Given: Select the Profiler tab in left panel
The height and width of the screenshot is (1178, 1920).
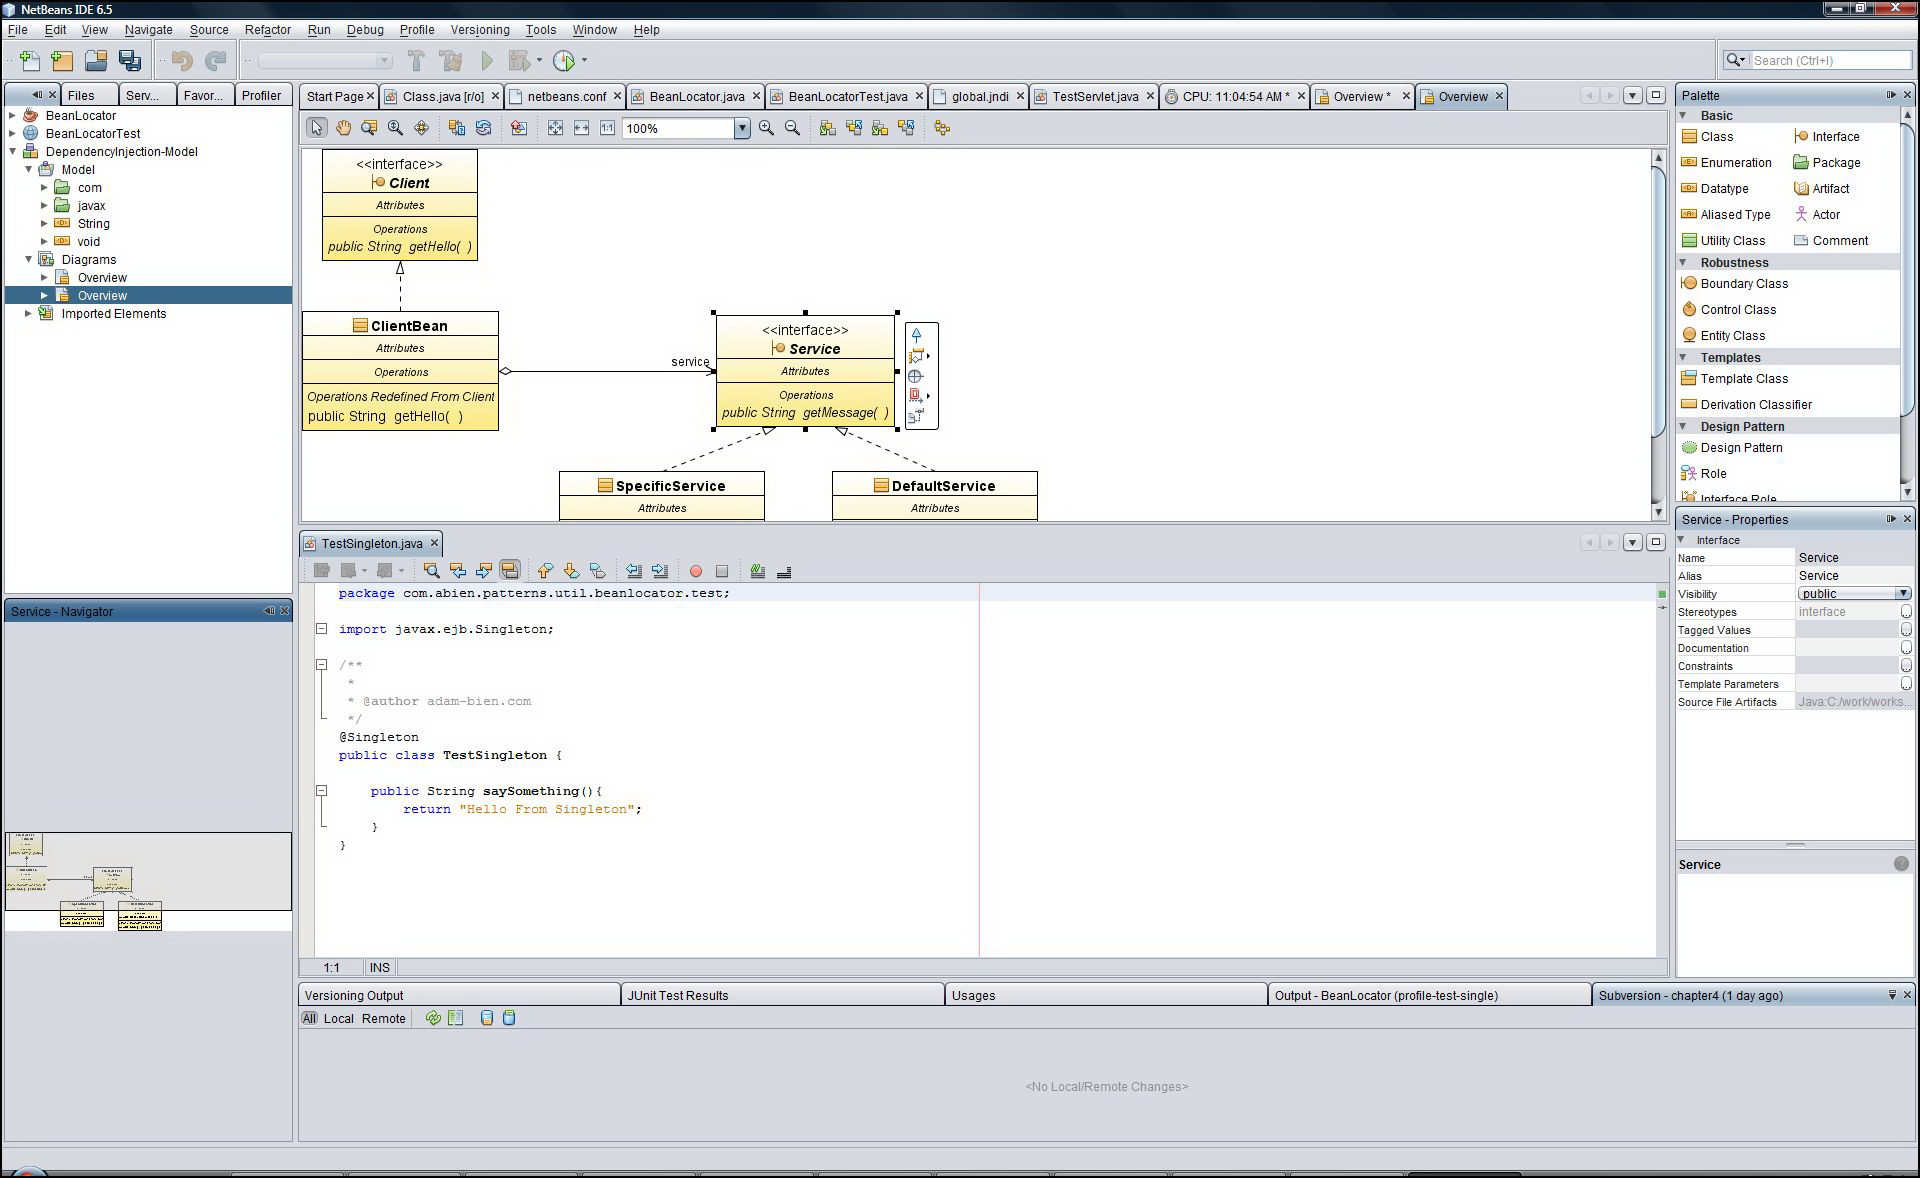Looking at the screenshot, I should tap(261, 95).
